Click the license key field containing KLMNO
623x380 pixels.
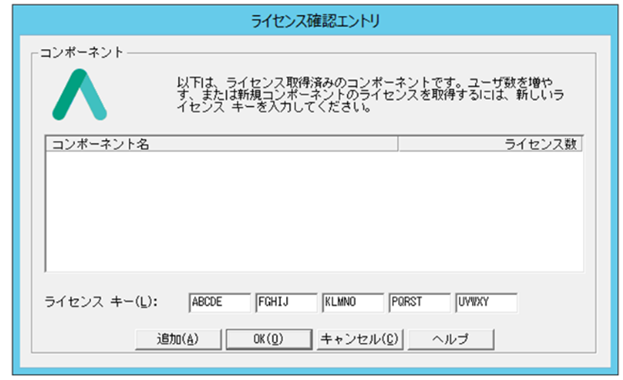coord(353,302)
